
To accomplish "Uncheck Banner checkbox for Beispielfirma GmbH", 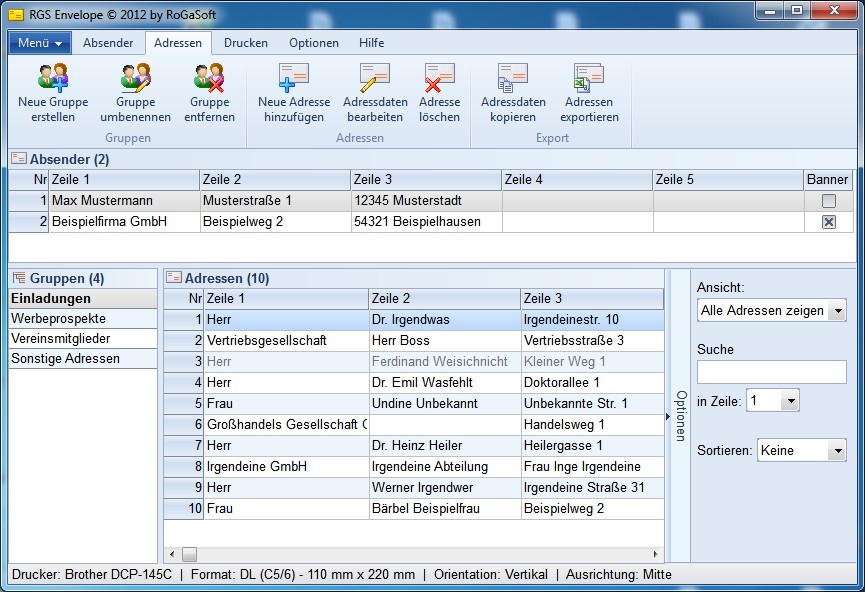I will tap(828, 222).
